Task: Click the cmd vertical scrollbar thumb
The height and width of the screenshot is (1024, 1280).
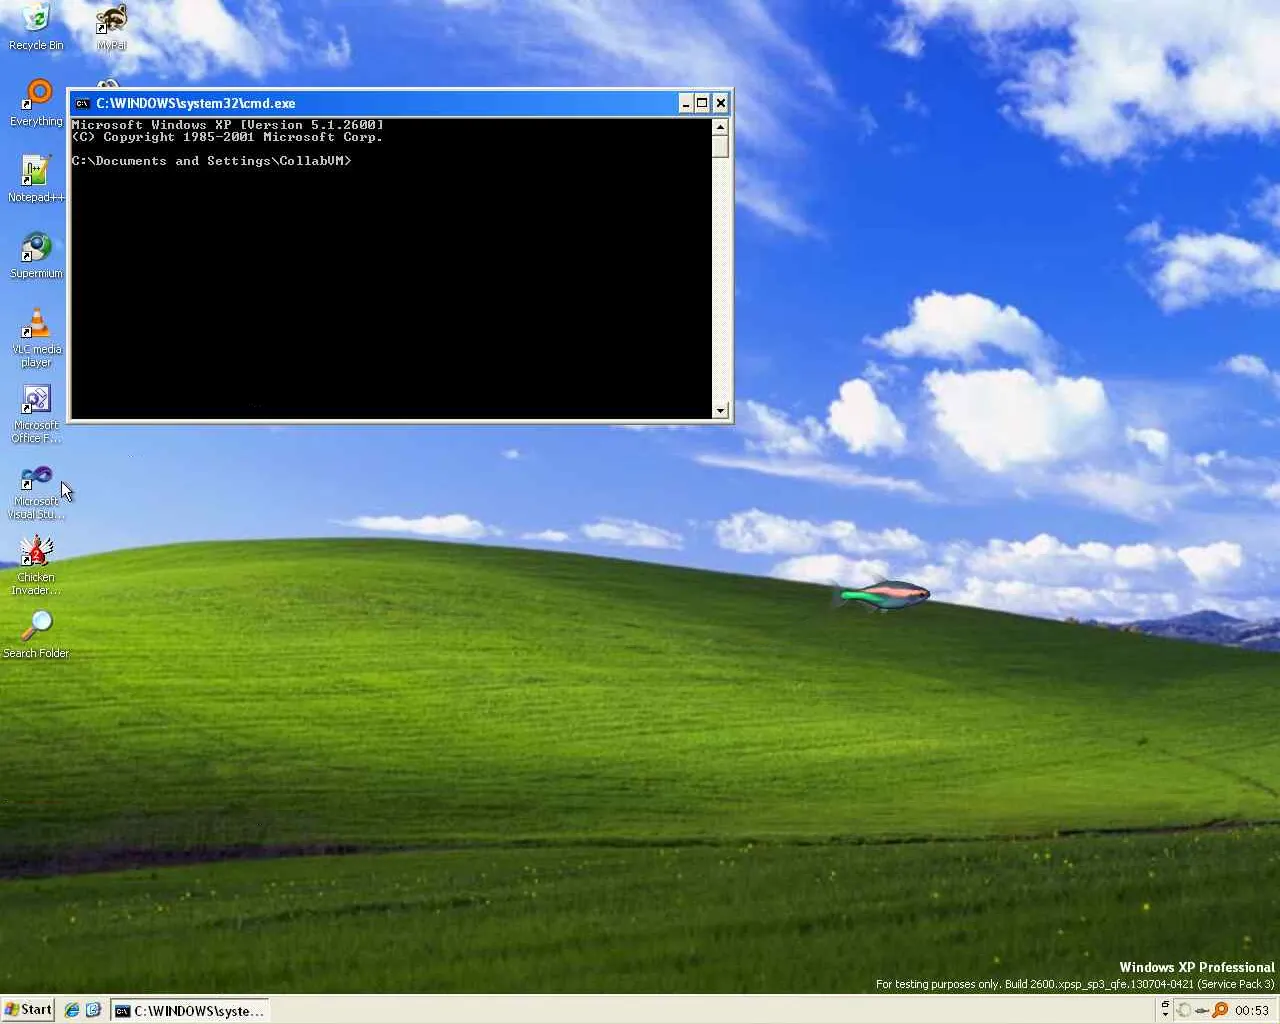Action: (x=720, y=146)
